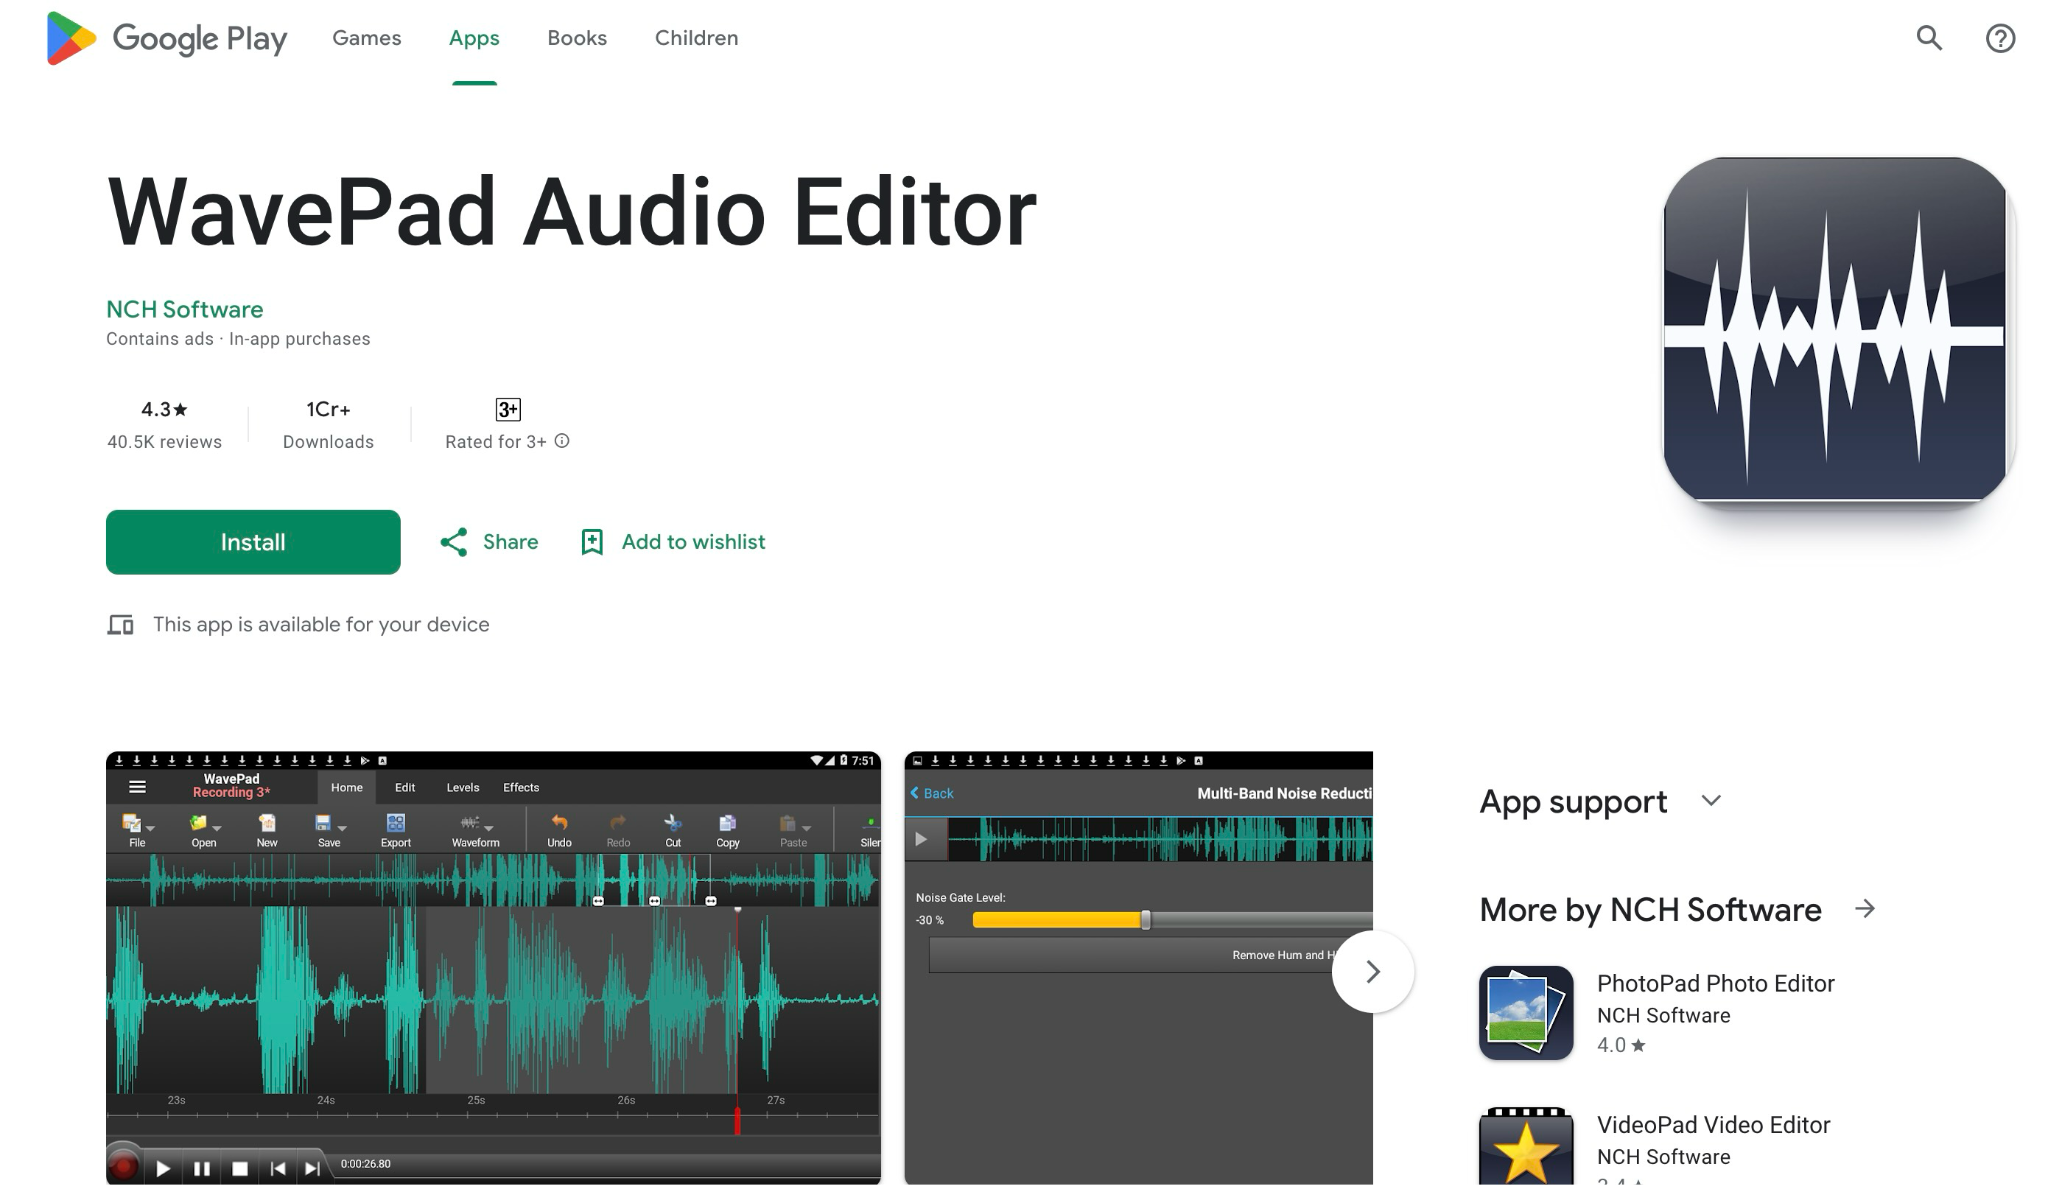Go to the Games tab
Screen dimensions: 2048x1185
(367, 38)
